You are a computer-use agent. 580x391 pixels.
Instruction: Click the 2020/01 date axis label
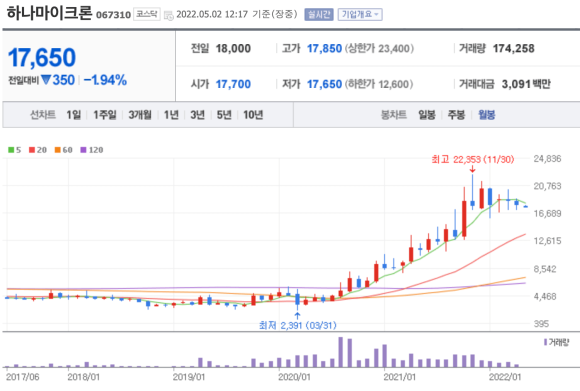(x=294, y=377)
